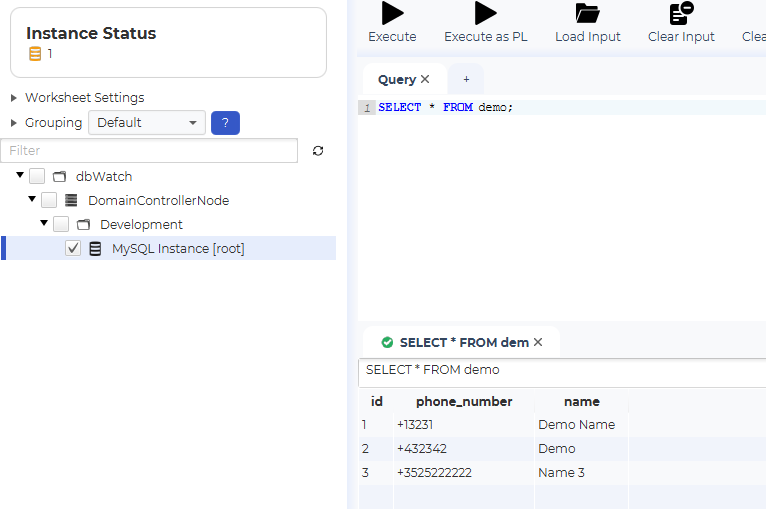The image size is (766, 509).
Task: Click the id column header
Action: click(377, 402)
